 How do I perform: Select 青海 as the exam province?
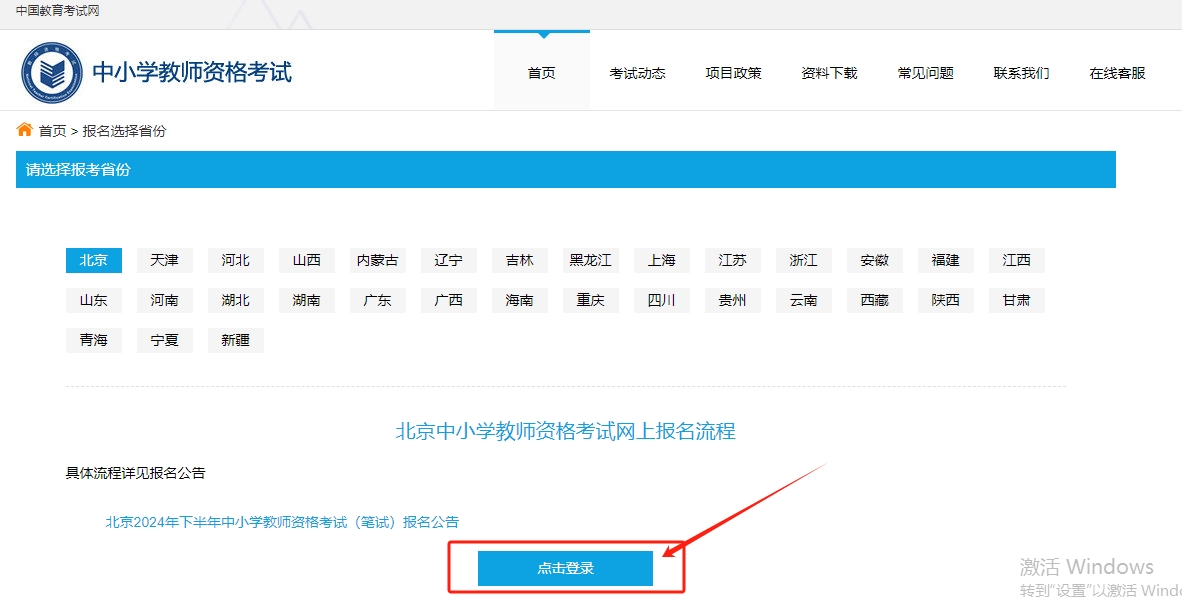tap(93, 340)
